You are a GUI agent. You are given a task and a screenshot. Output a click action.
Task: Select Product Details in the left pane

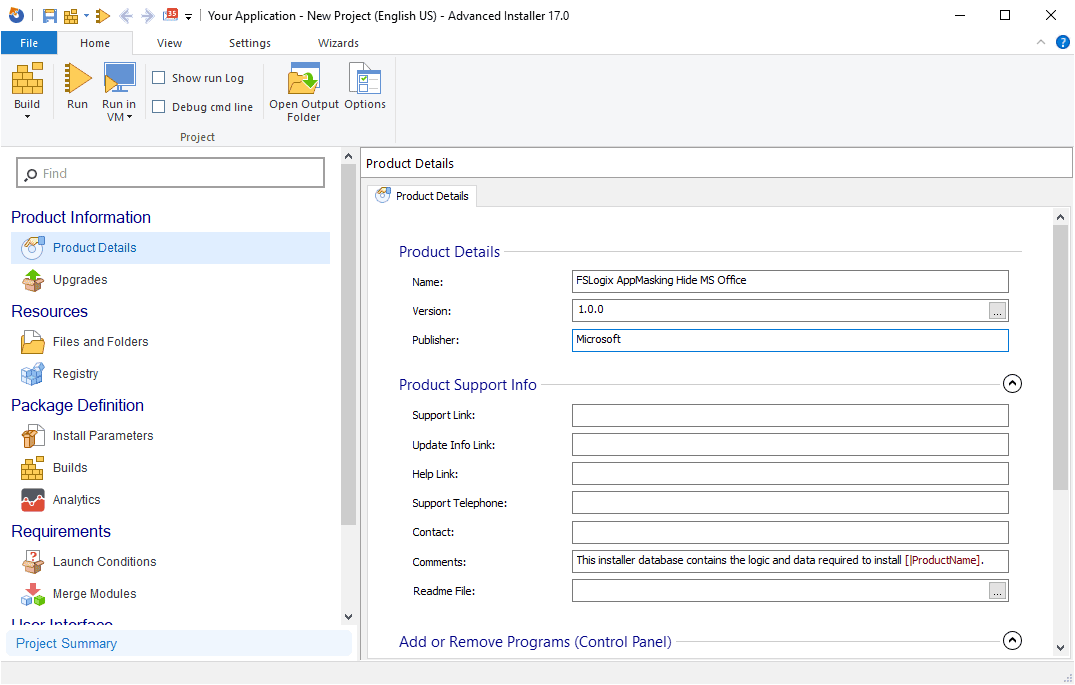pos(170,248)
